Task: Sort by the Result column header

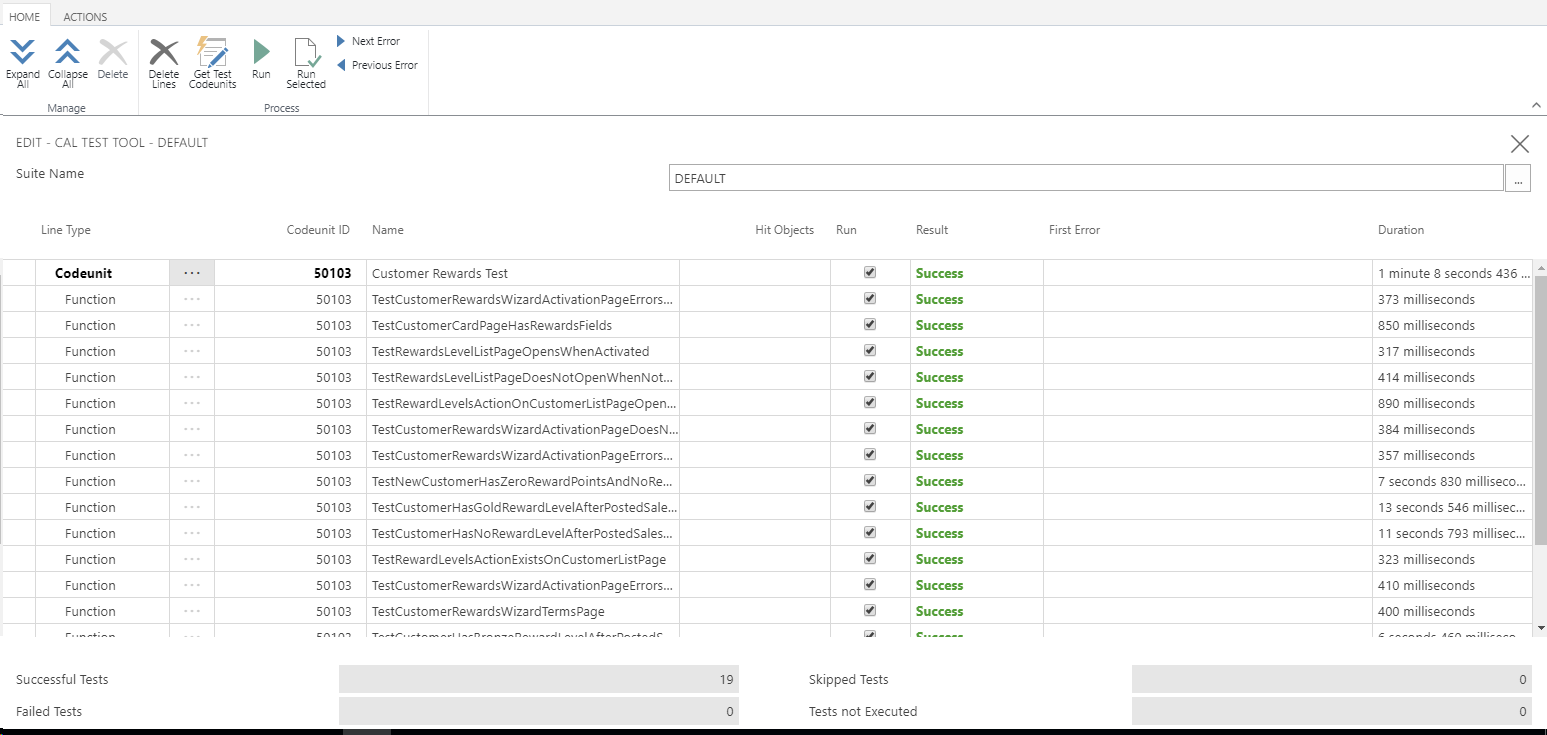Action: coord(931,230)
